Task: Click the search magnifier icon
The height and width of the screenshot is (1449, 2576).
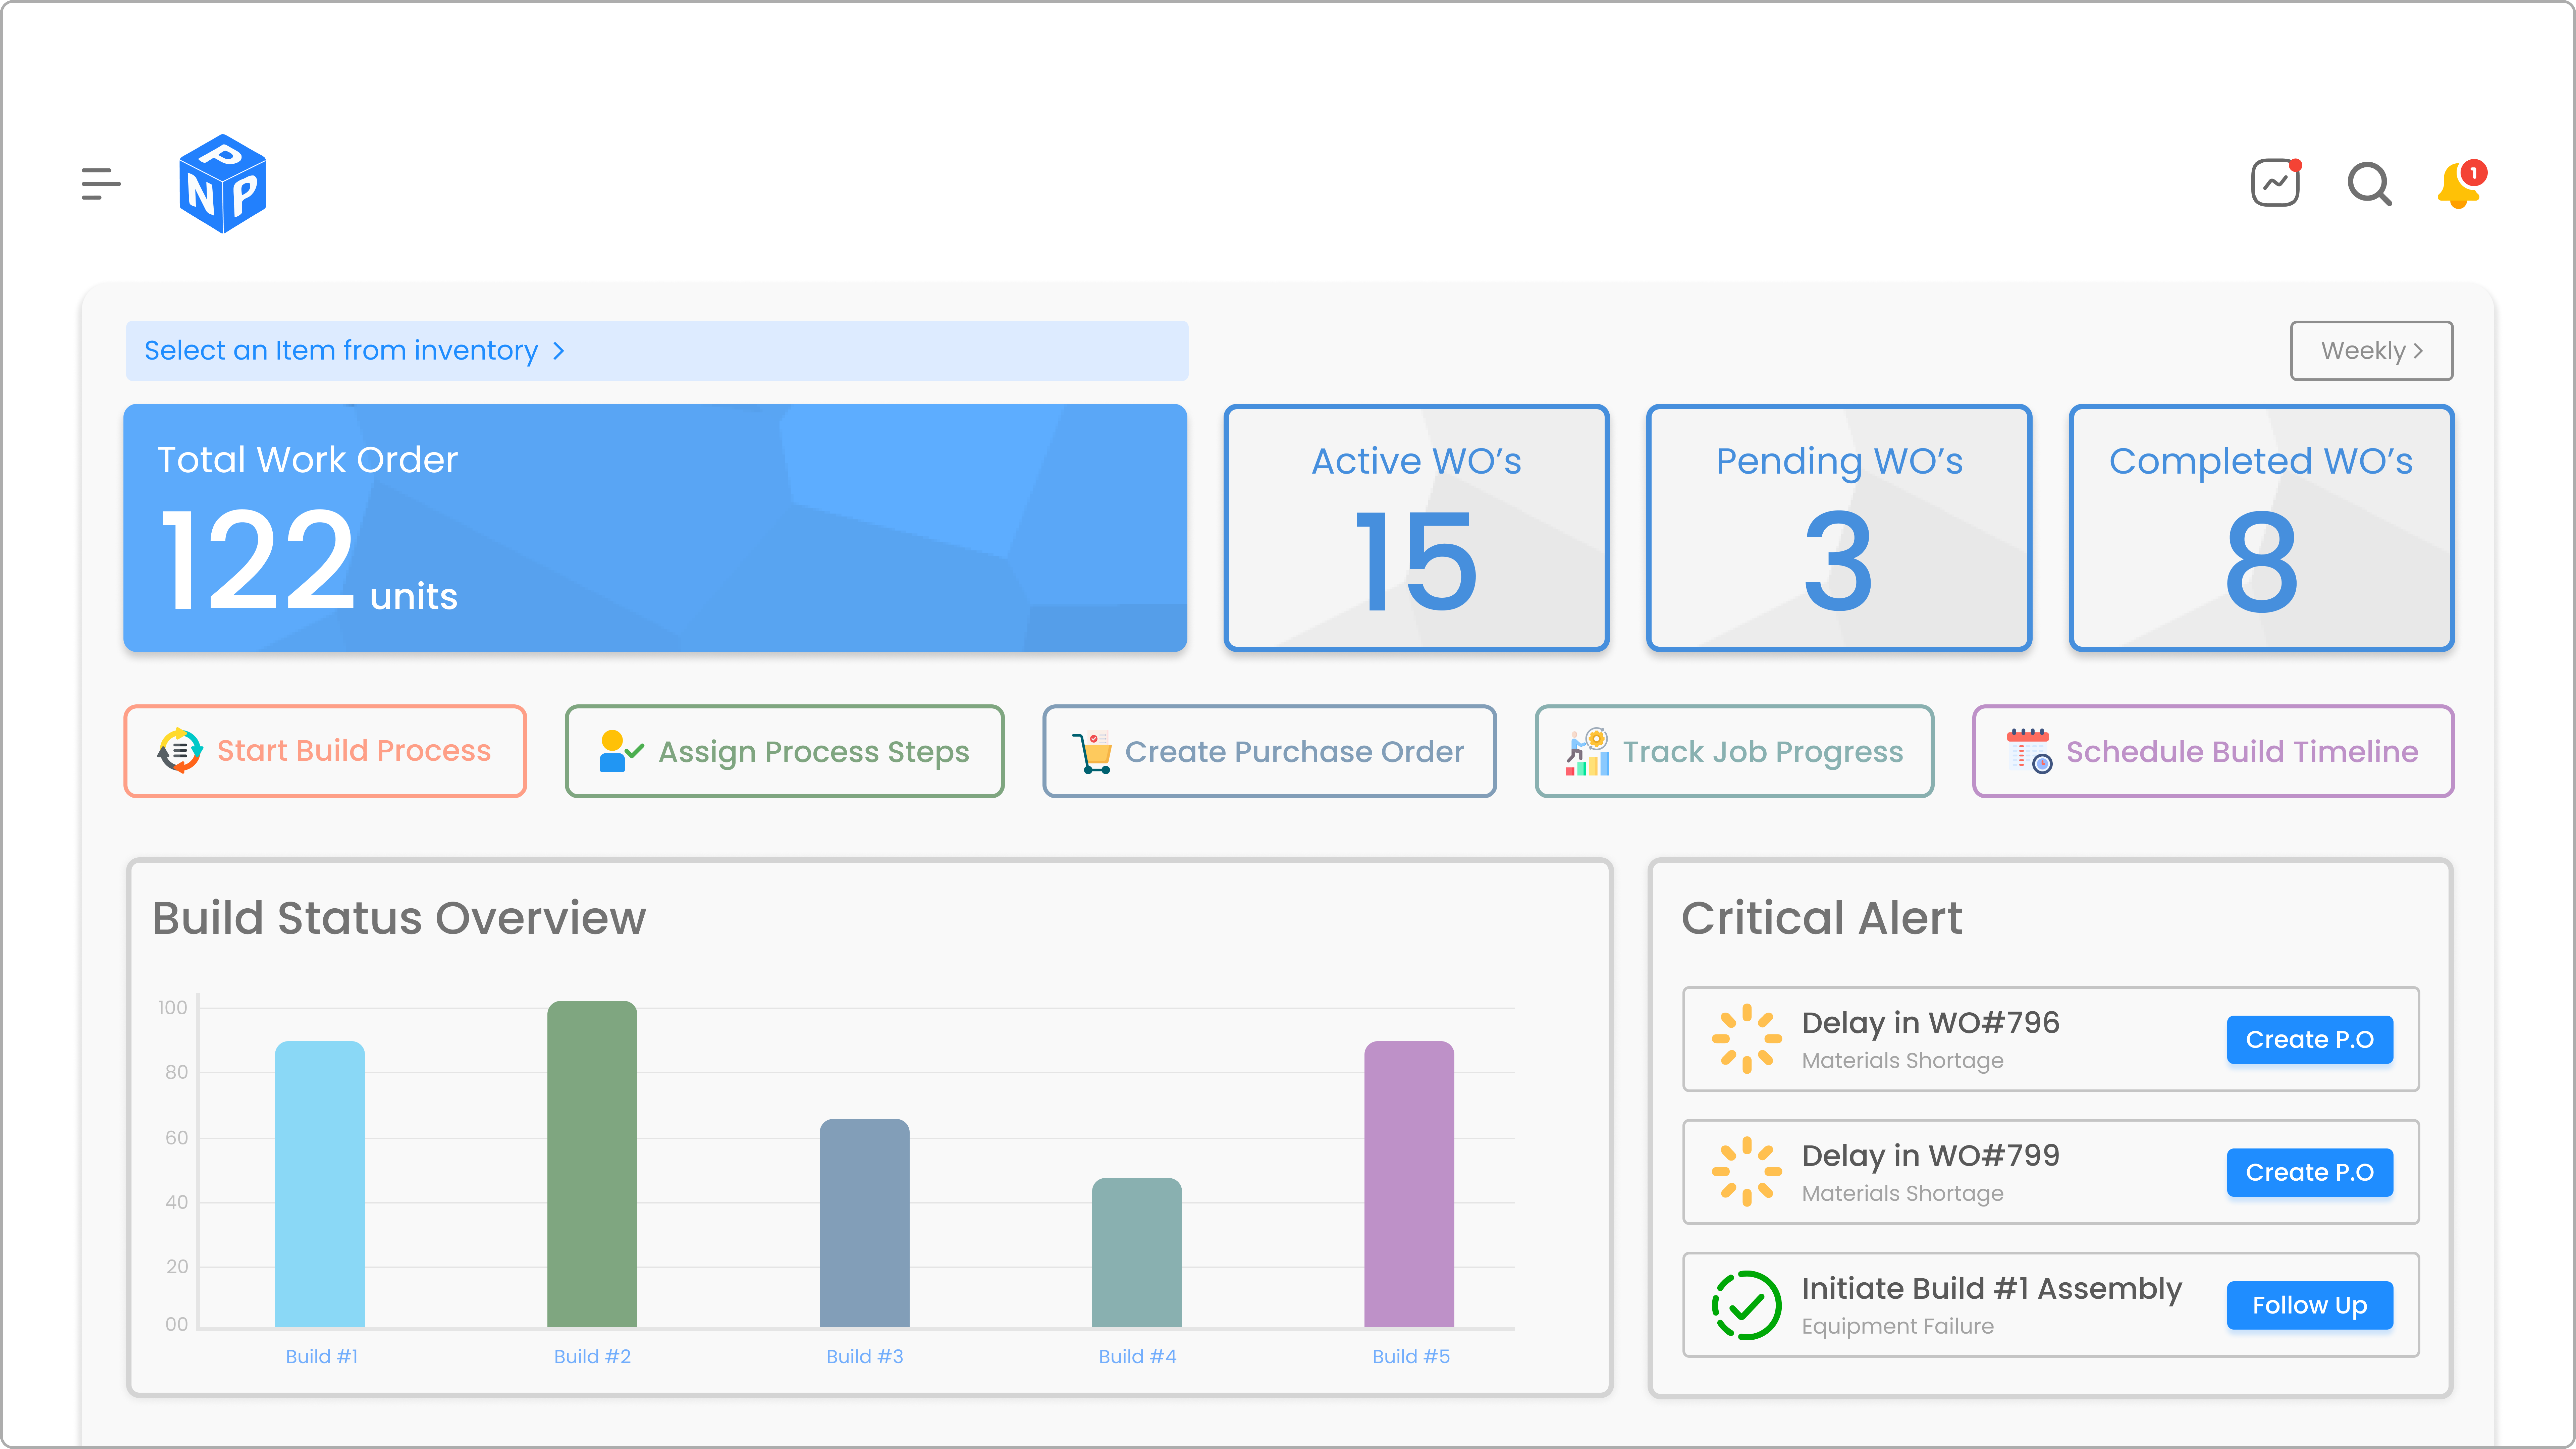Action: coord(2369,184)
